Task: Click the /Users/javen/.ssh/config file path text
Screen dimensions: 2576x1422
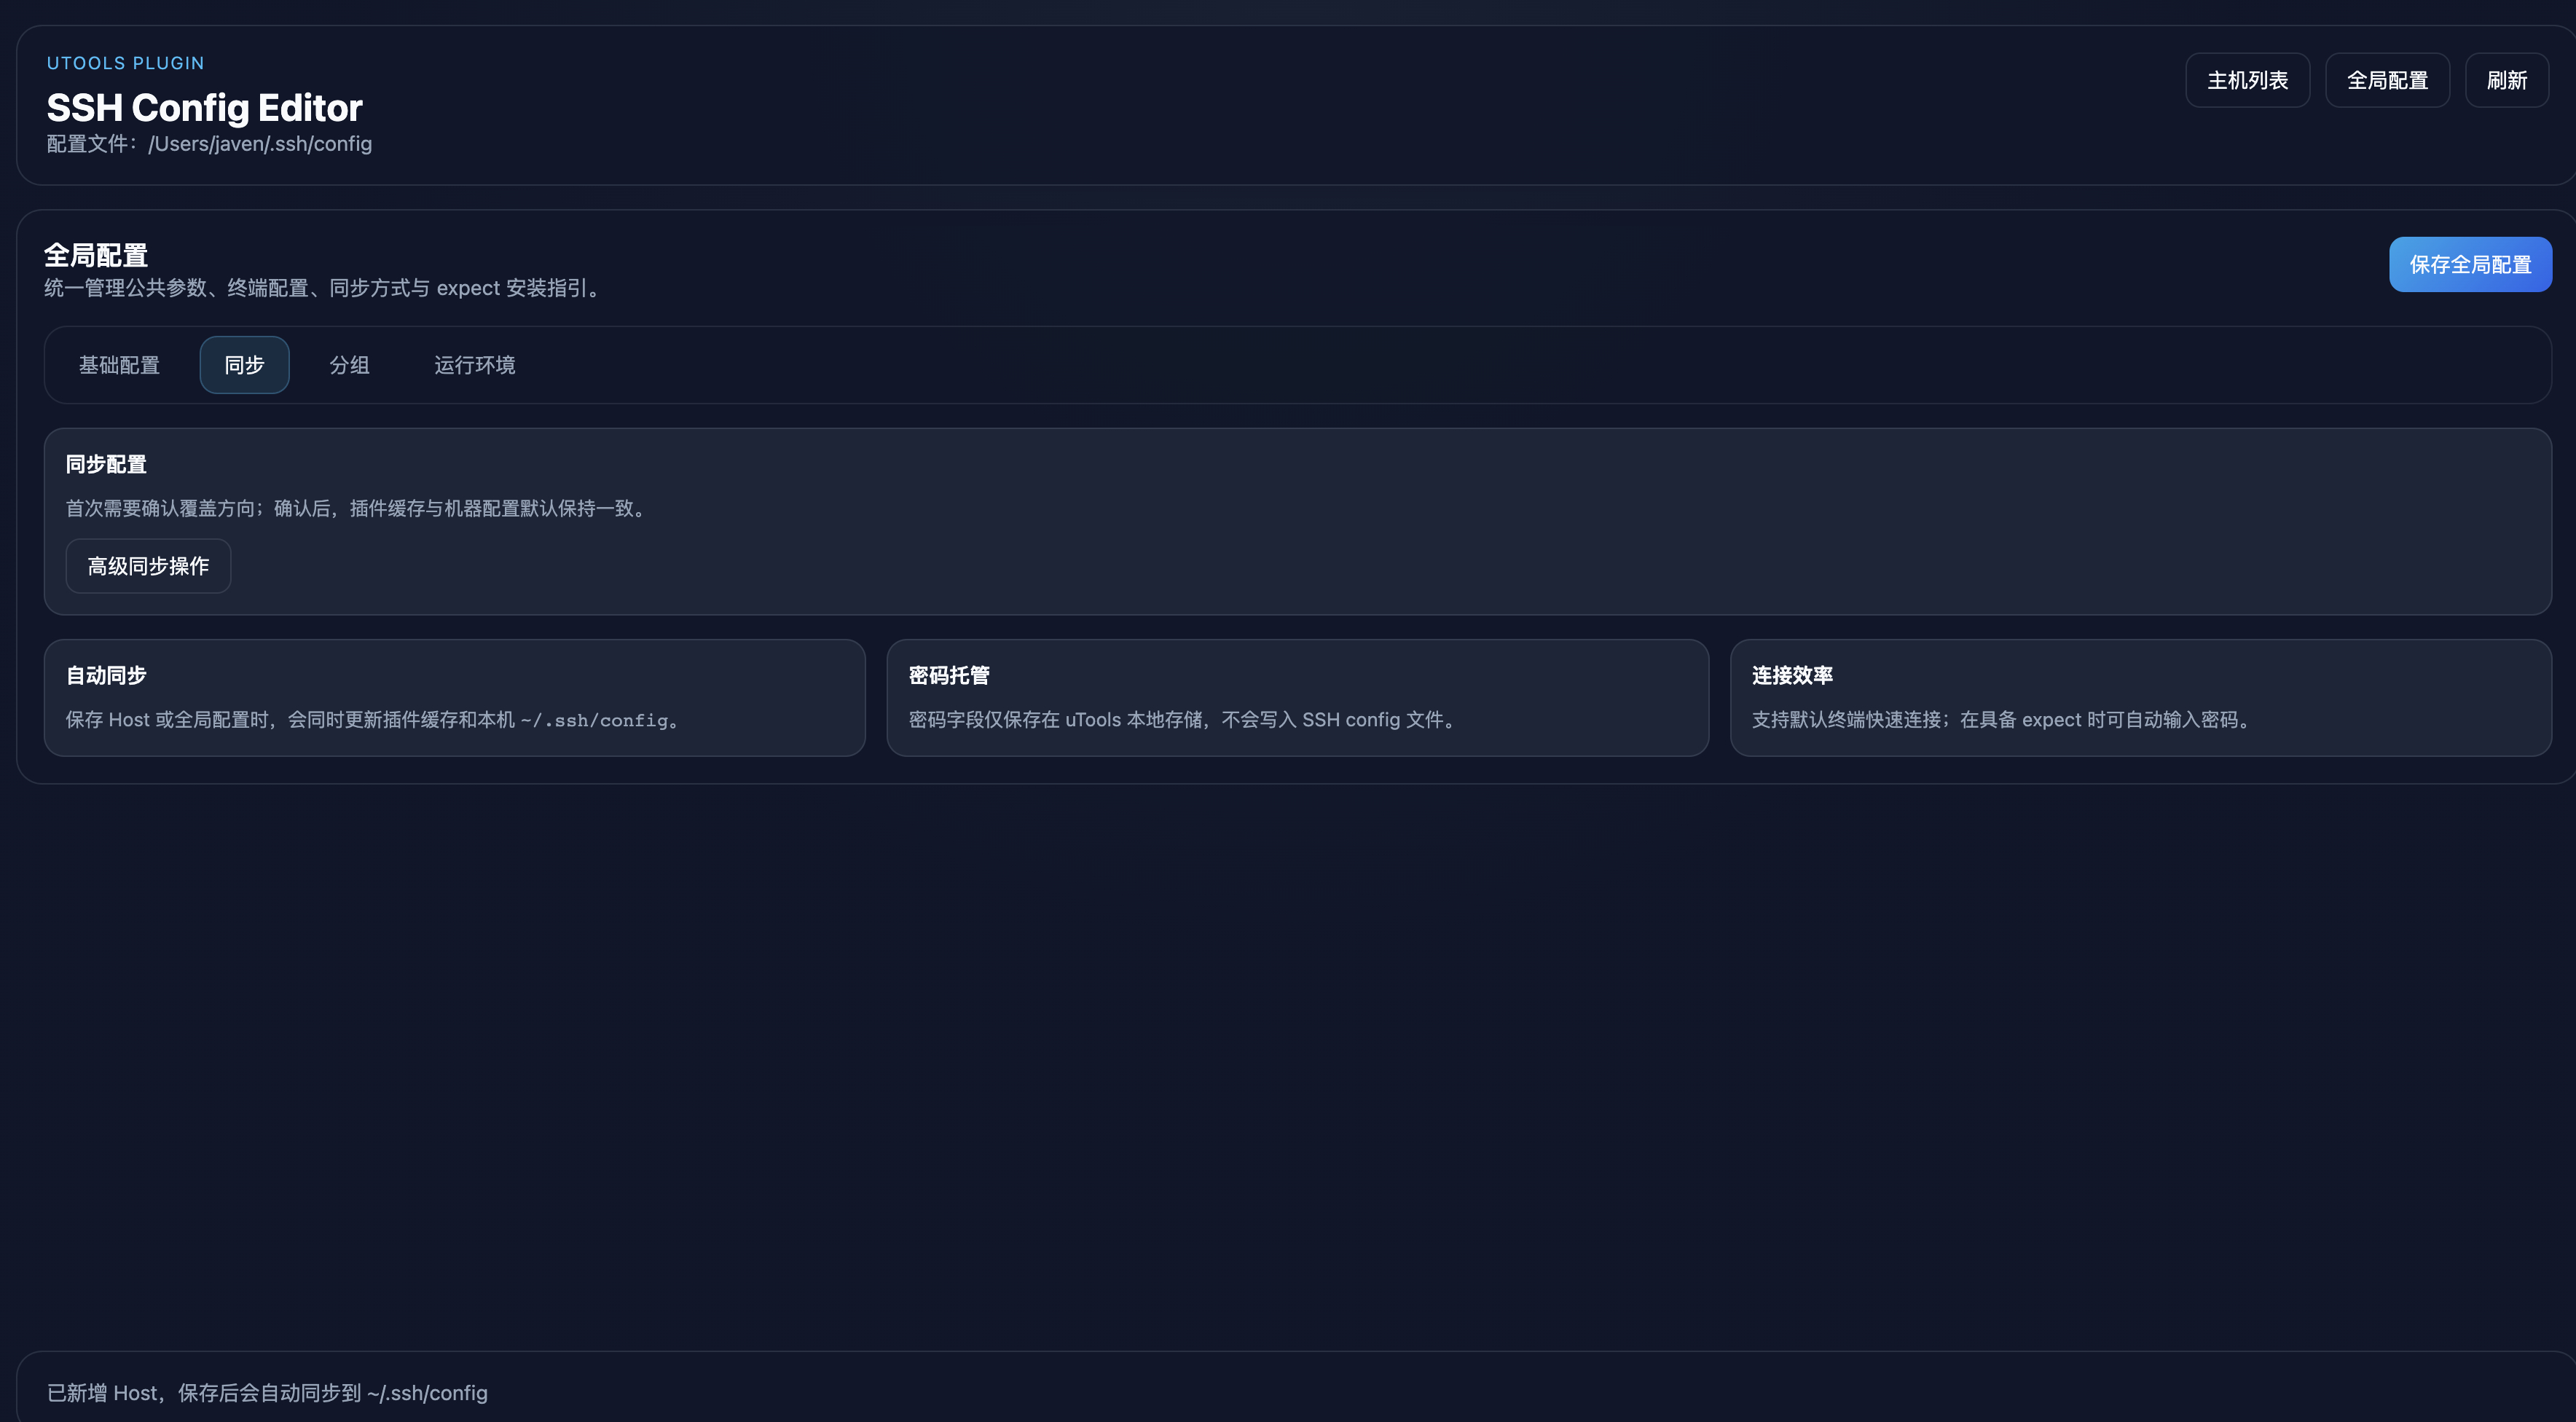Action: [x=260, y=144]
